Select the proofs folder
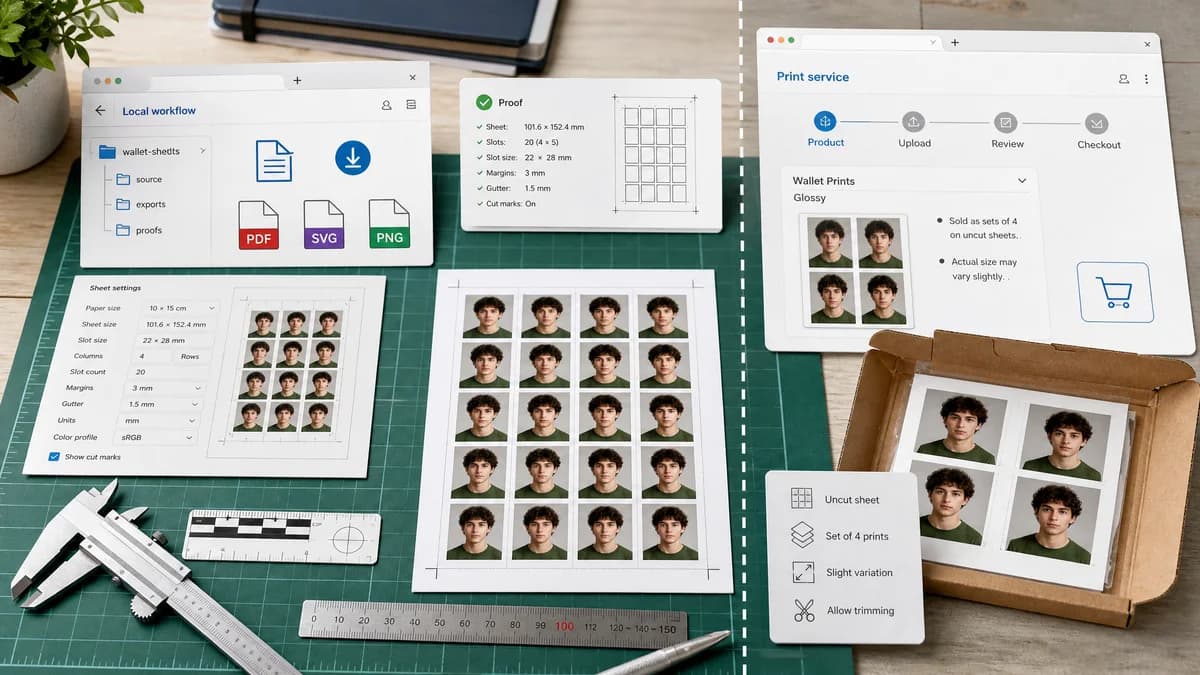The height and width of the screenshot is (675, 1200). (139, 230)
